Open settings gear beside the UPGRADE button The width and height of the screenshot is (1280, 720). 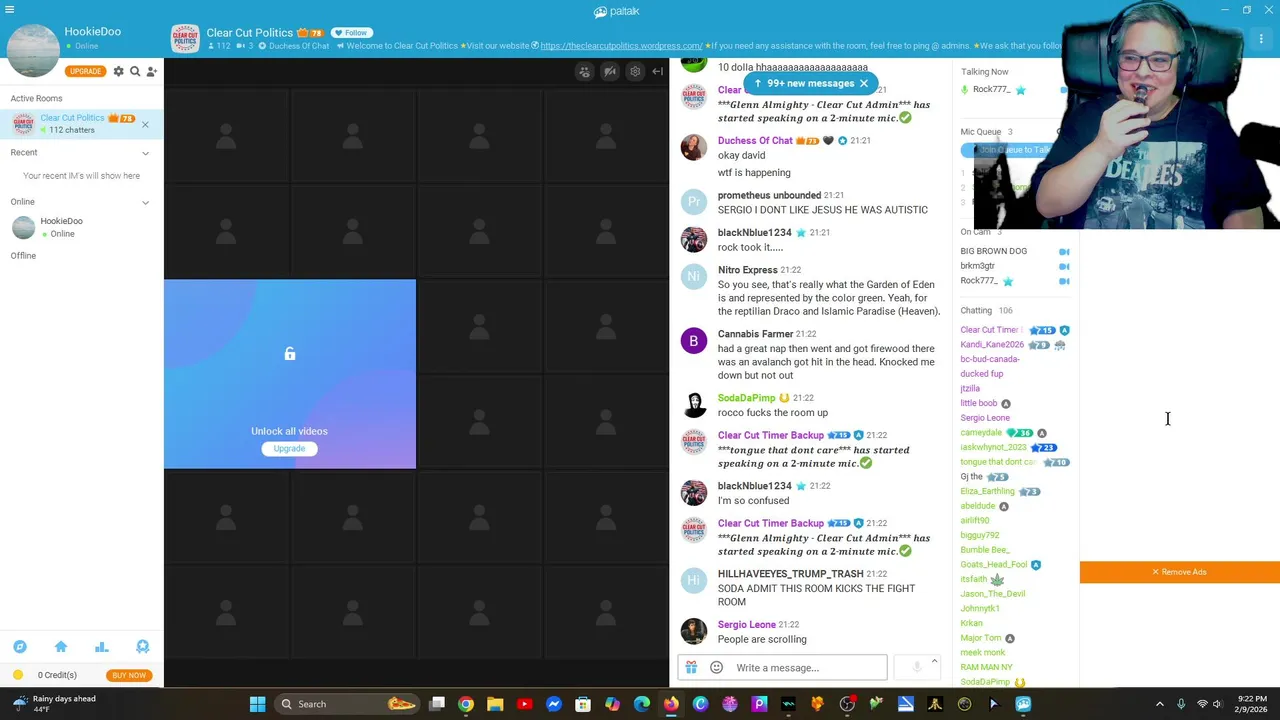(118, 71)
